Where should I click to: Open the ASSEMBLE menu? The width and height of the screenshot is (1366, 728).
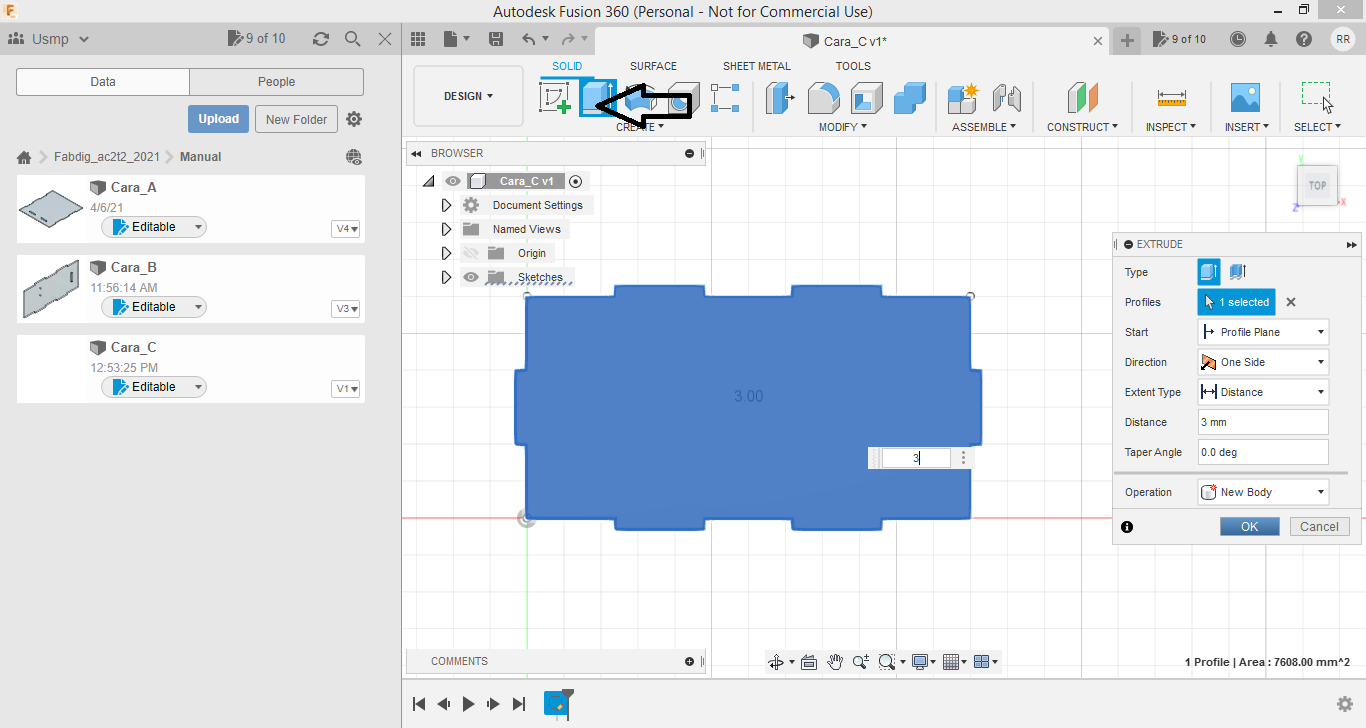point(984,127)
